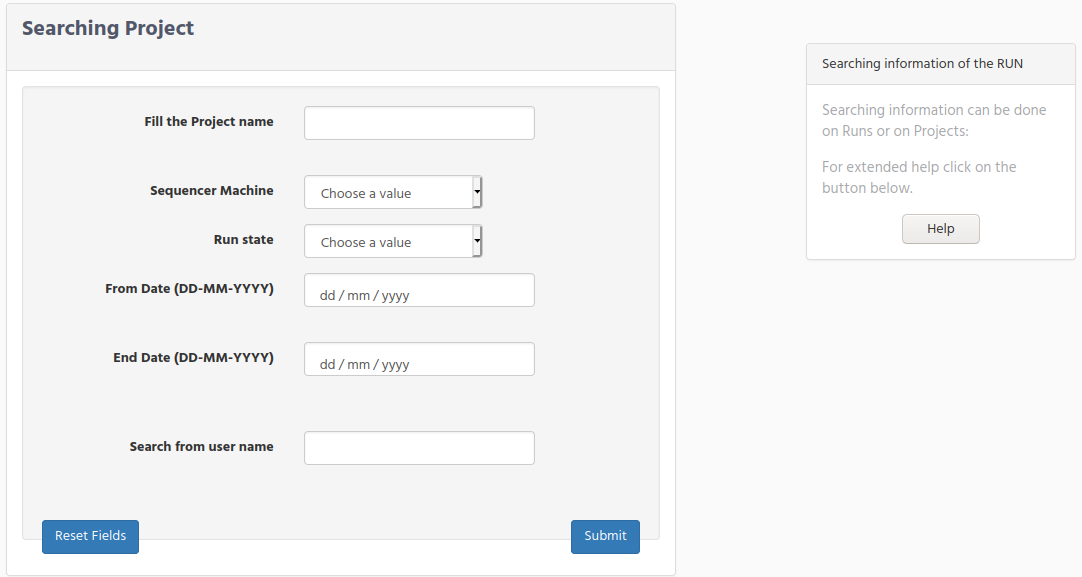
Task: Open extended Help from the info panel
Action: coord(941,228)
